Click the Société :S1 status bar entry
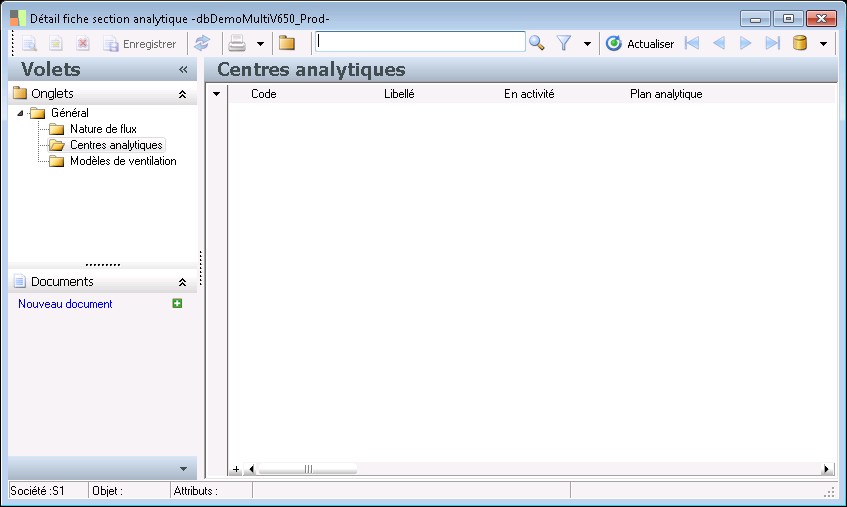The height and width of the screenshot is (507, 847). click(38, 491)
